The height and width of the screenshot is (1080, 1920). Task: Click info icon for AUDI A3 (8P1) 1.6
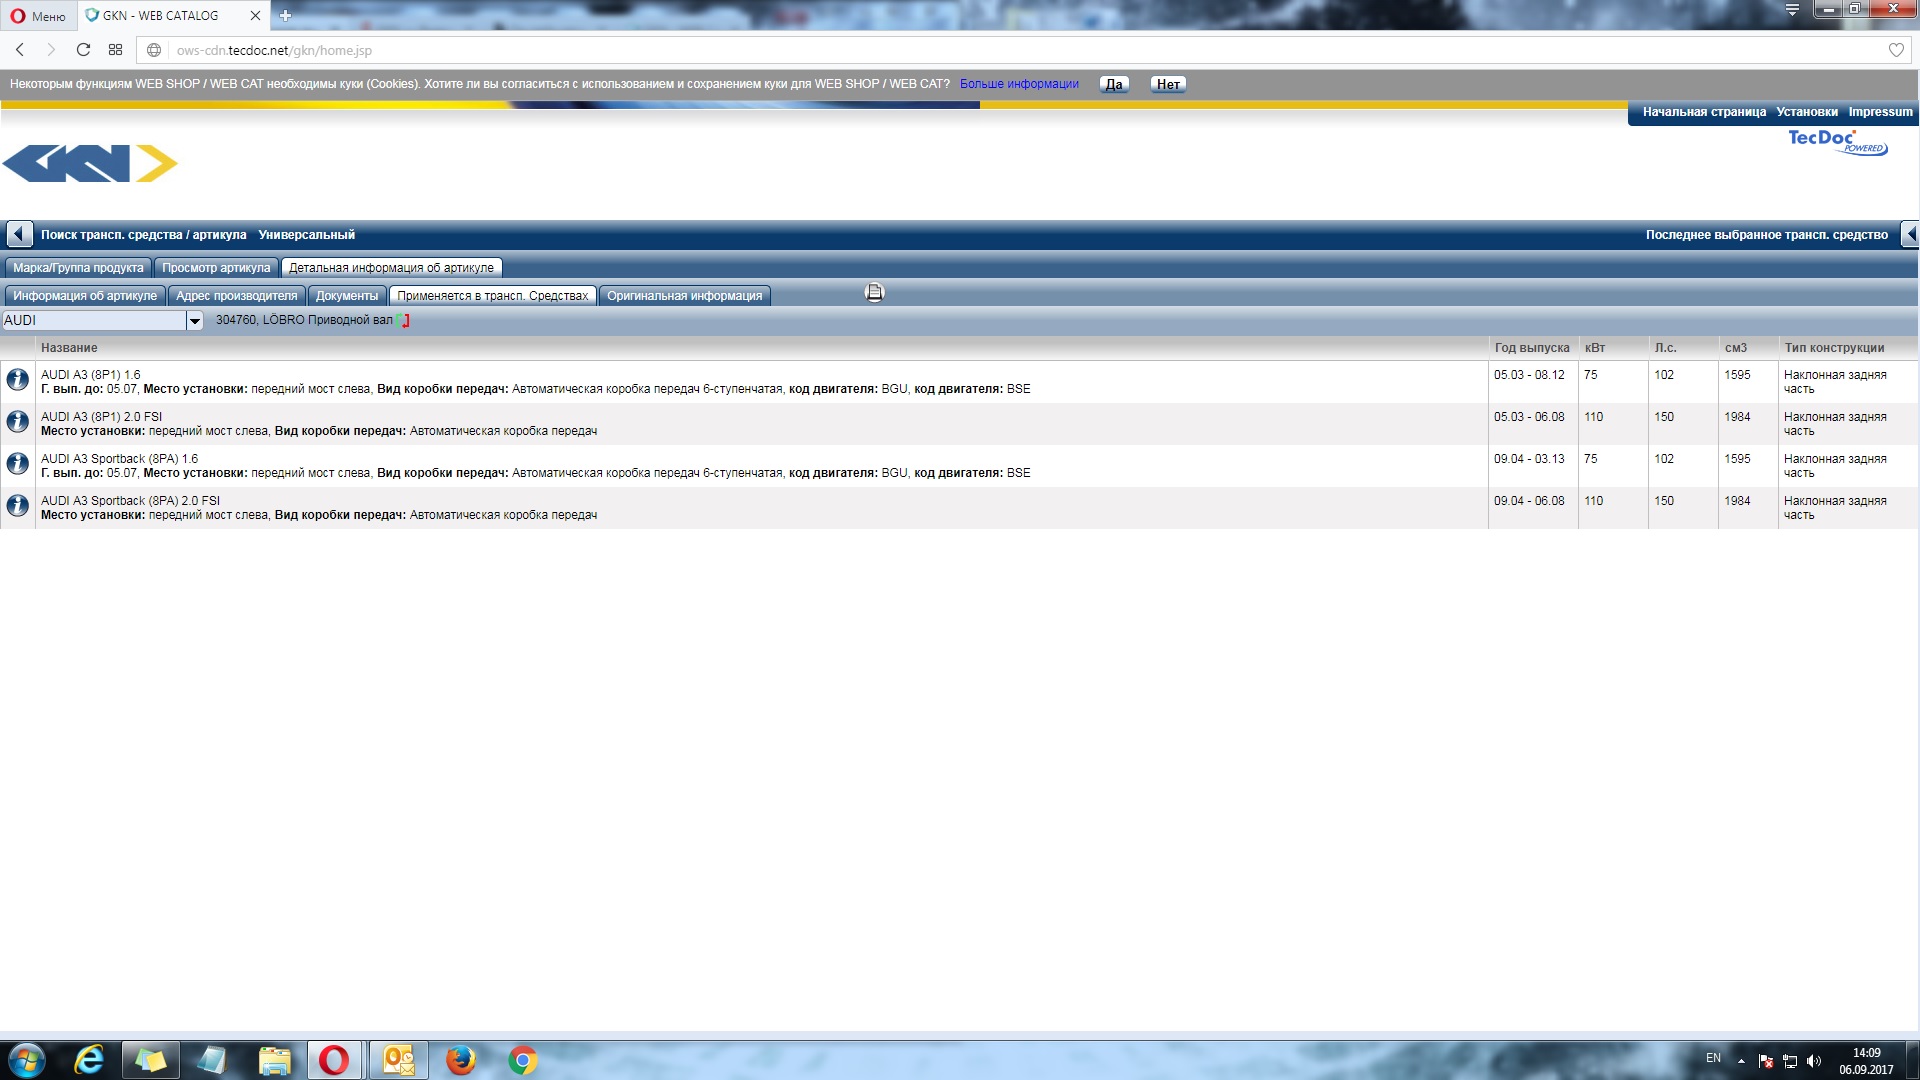(x=17, y=380)
